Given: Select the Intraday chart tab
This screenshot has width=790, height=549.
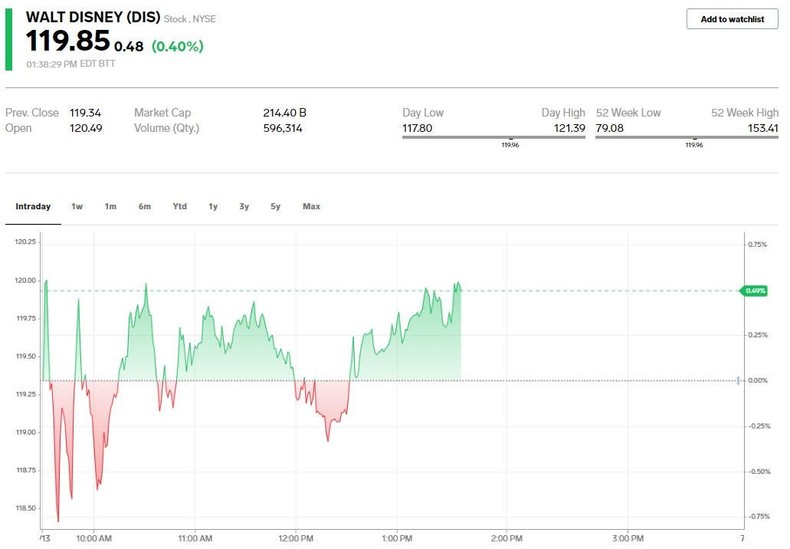Looking at the screenshot, I should (33, 207).
